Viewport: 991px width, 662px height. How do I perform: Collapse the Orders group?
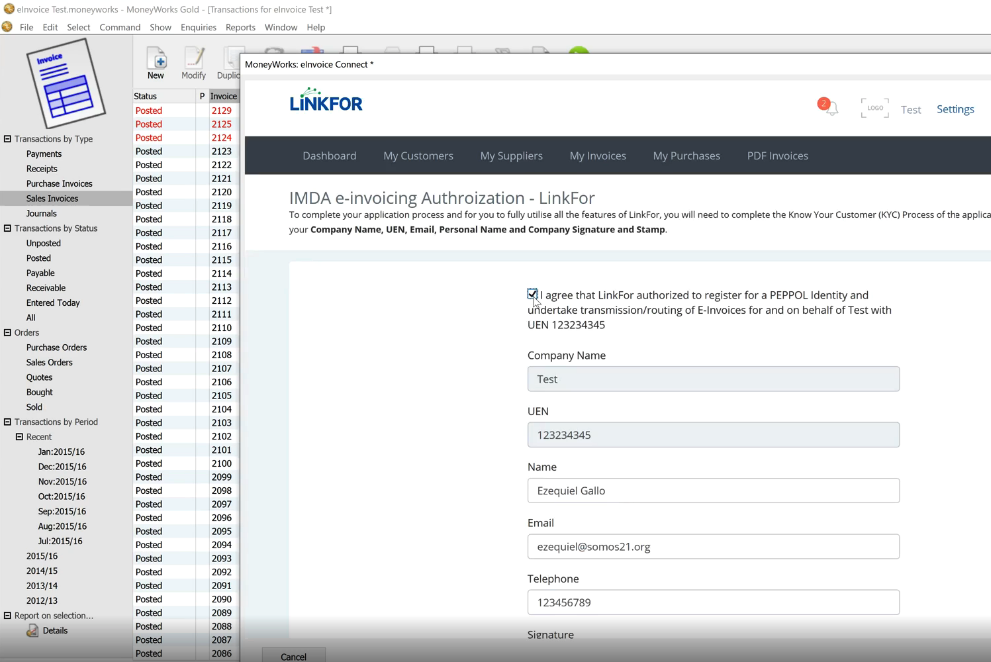(8, 333)
